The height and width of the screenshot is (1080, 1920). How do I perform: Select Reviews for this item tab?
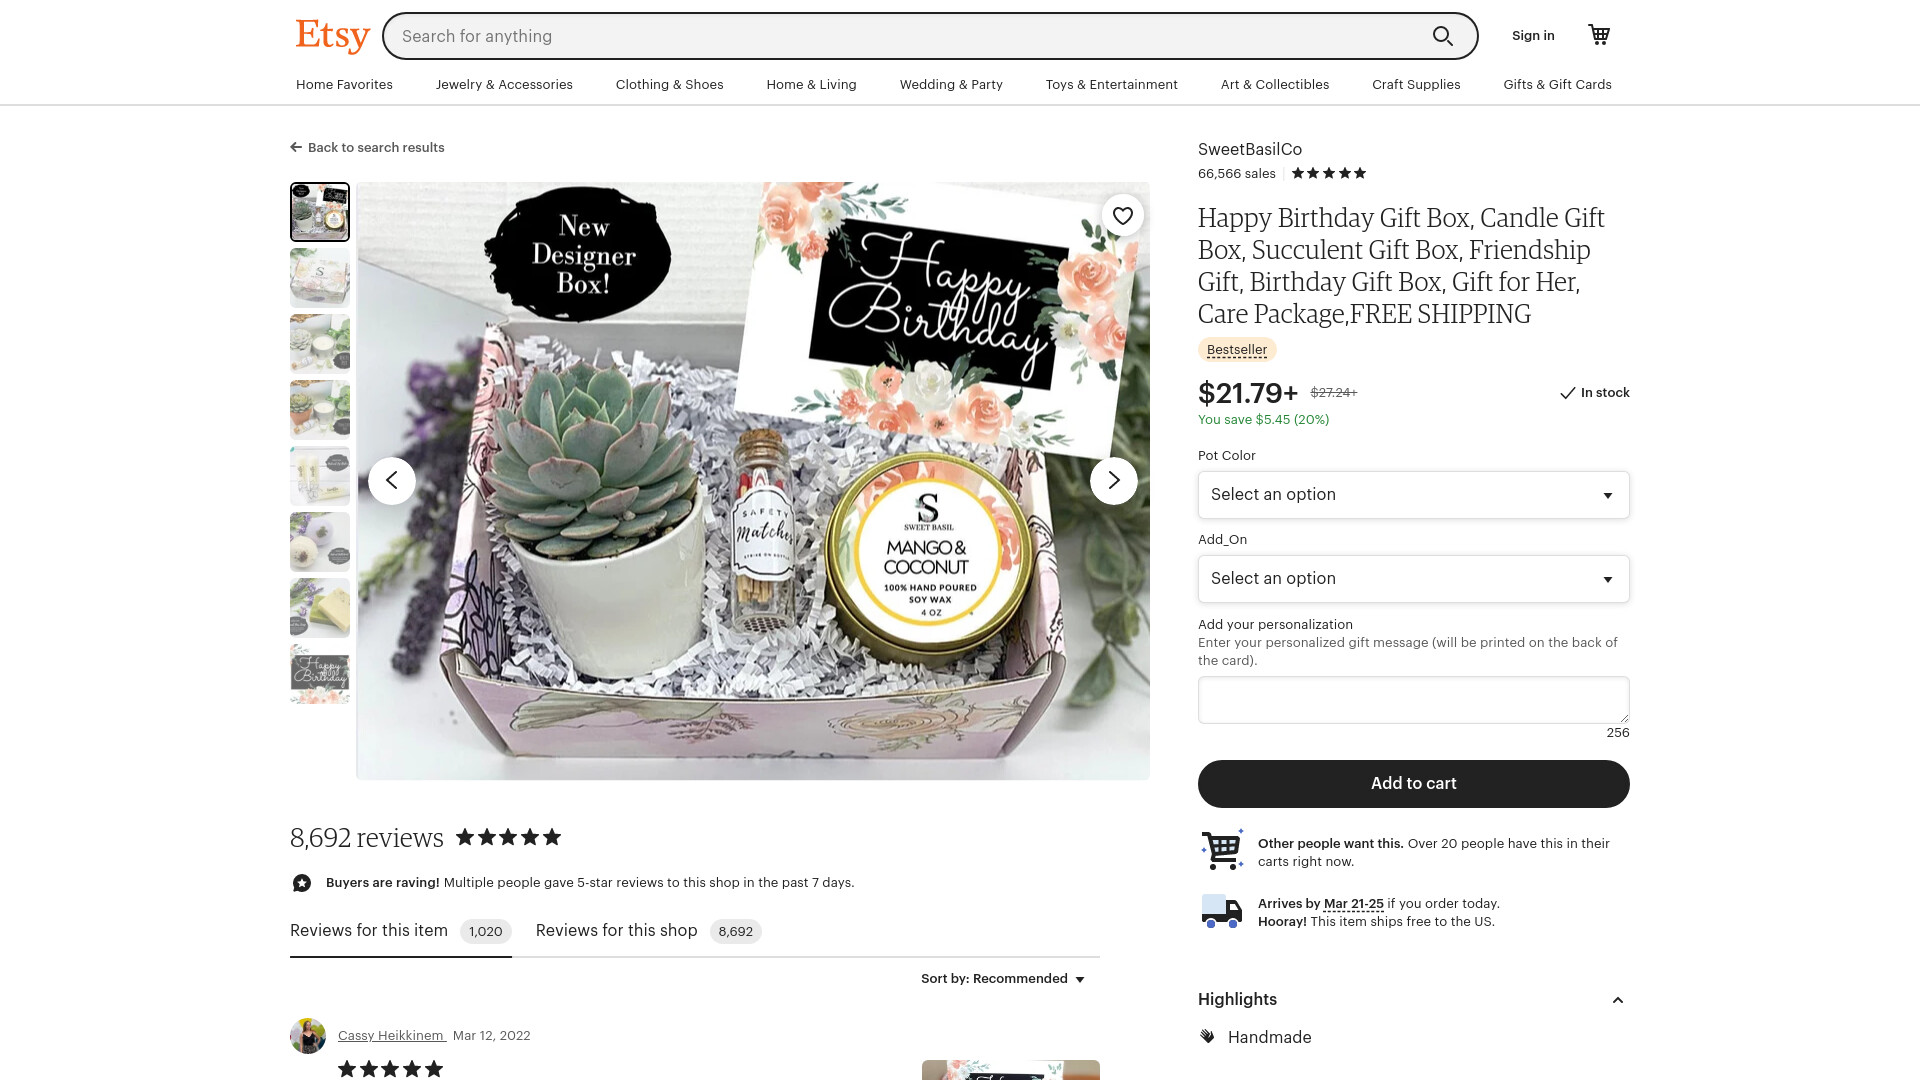coord(400,931)
